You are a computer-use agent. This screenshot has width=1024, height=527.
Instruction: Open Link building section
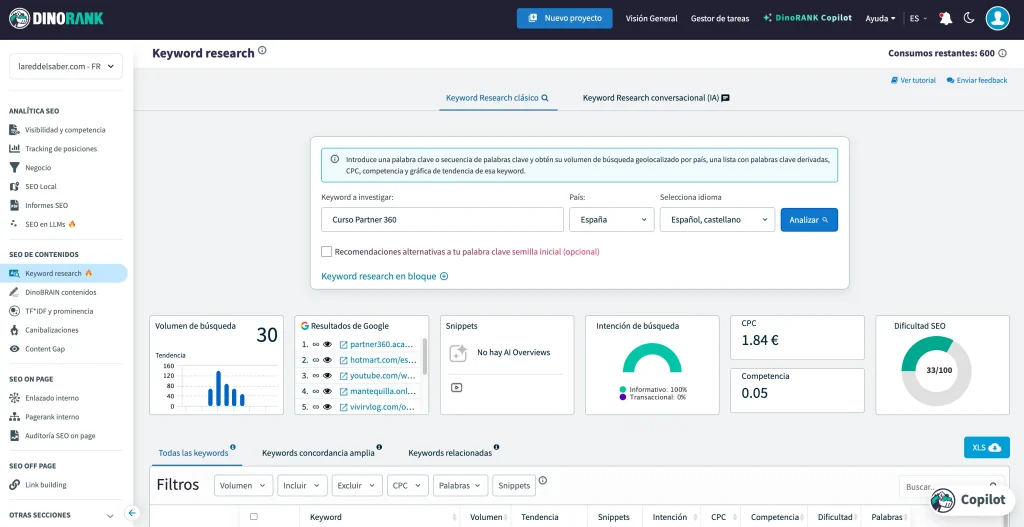(x=46, y=485)
